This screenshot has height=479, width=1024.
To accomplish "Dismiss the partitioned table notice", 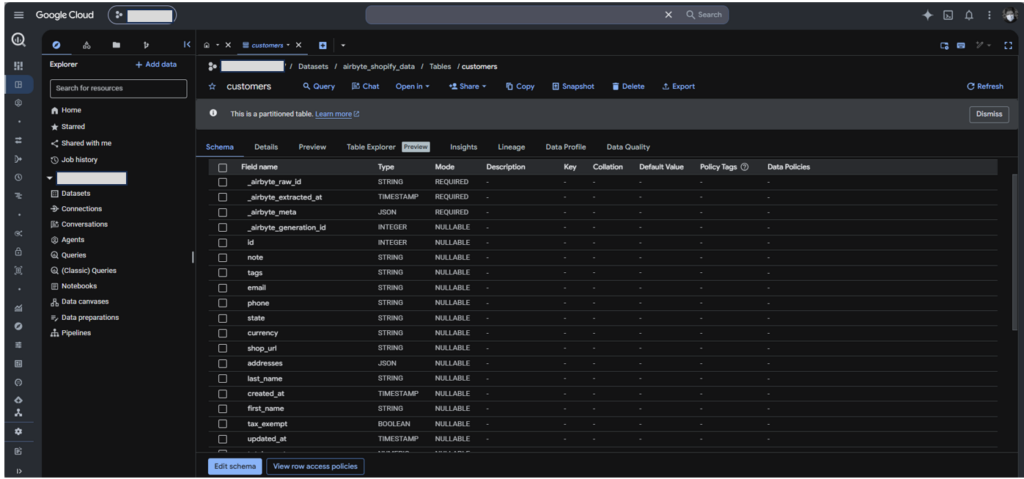I will pyautogui.click(x=989, y=114).
